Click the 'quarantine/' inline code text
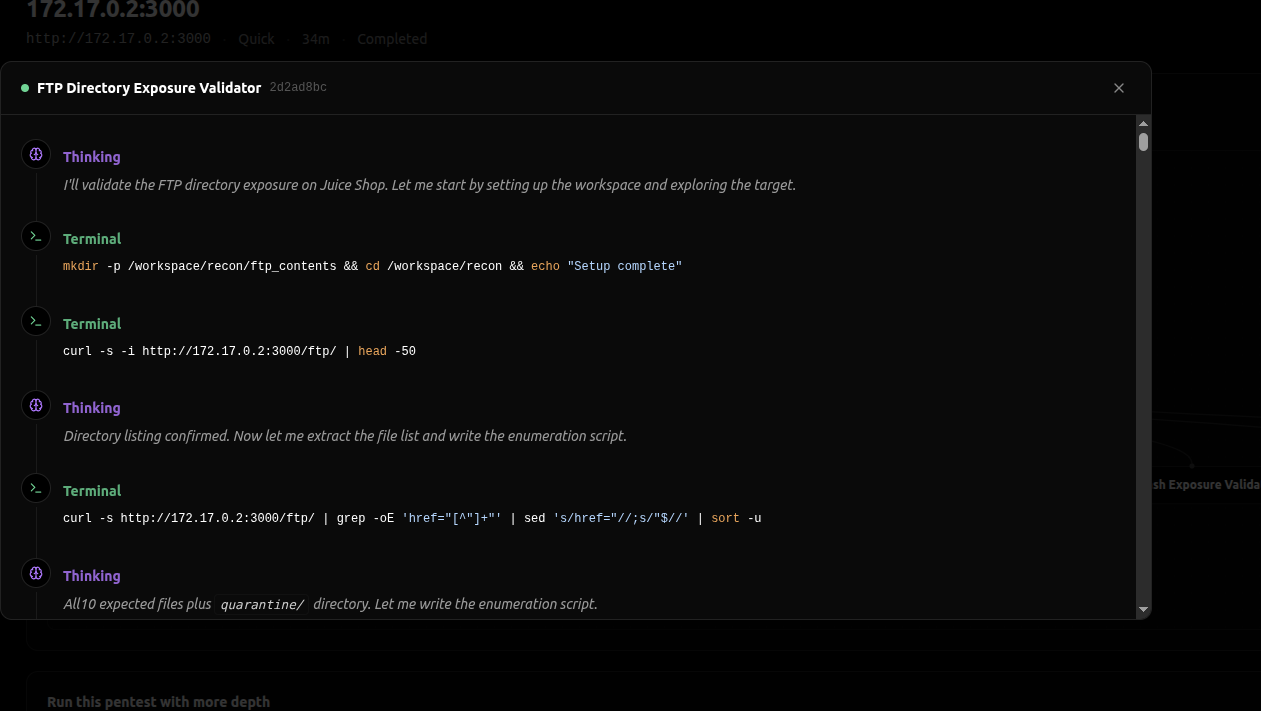This screenshot has height=711, width=1261. coord(262,605)
